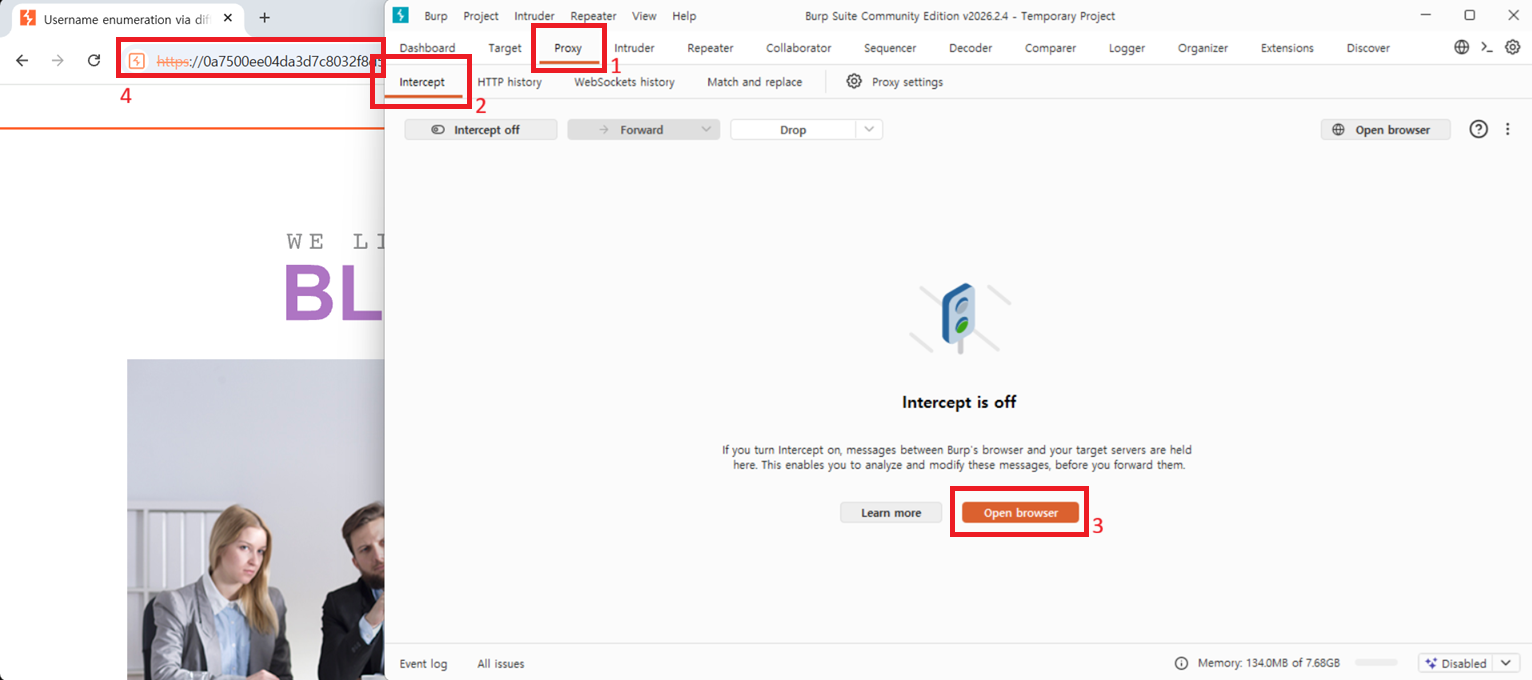Click the browser back arrow
1532x680 pixels.
pos(22,60)
